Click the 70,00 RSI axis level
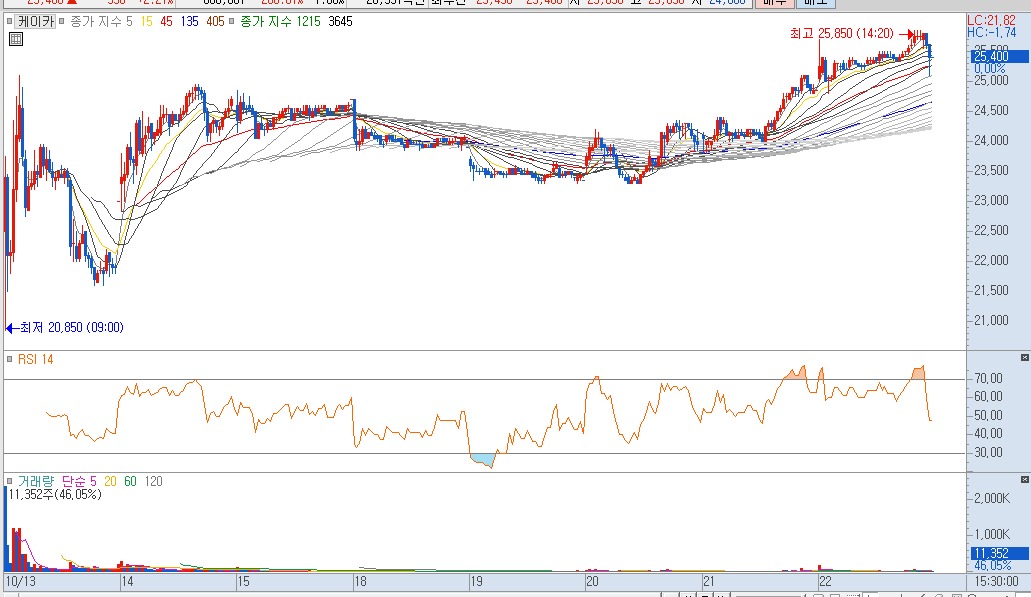 pos(988,378)
